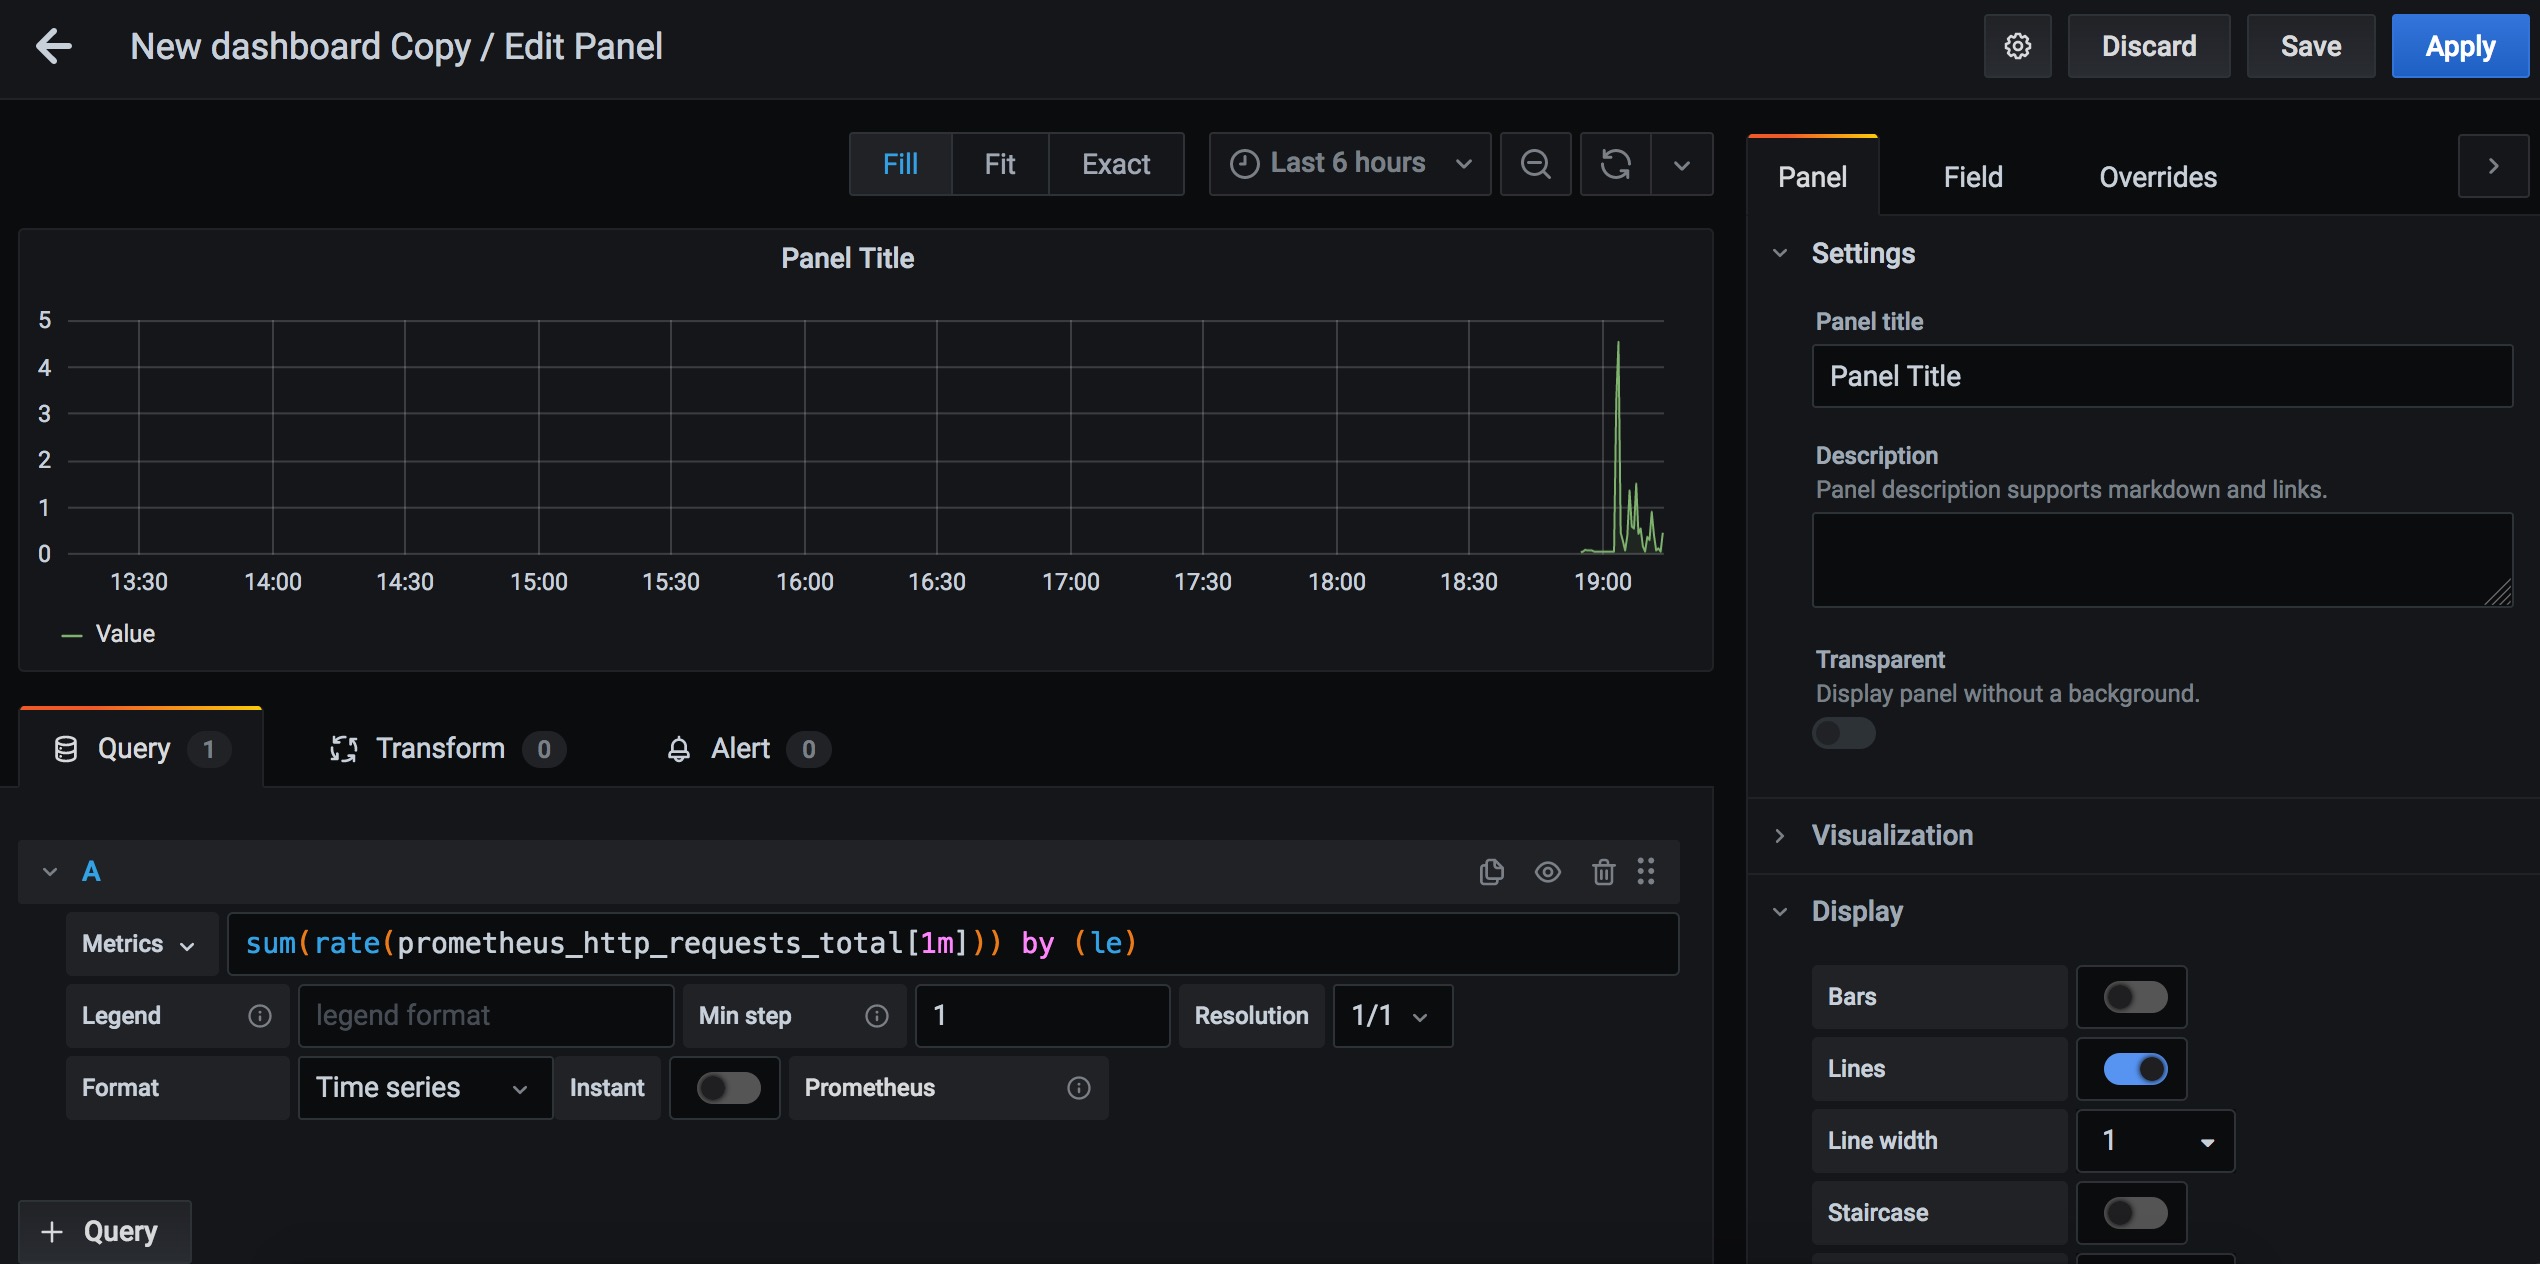Enable the Instant query toggle
This screenshot has width=2540, height=1264.
pos(728,1088)
